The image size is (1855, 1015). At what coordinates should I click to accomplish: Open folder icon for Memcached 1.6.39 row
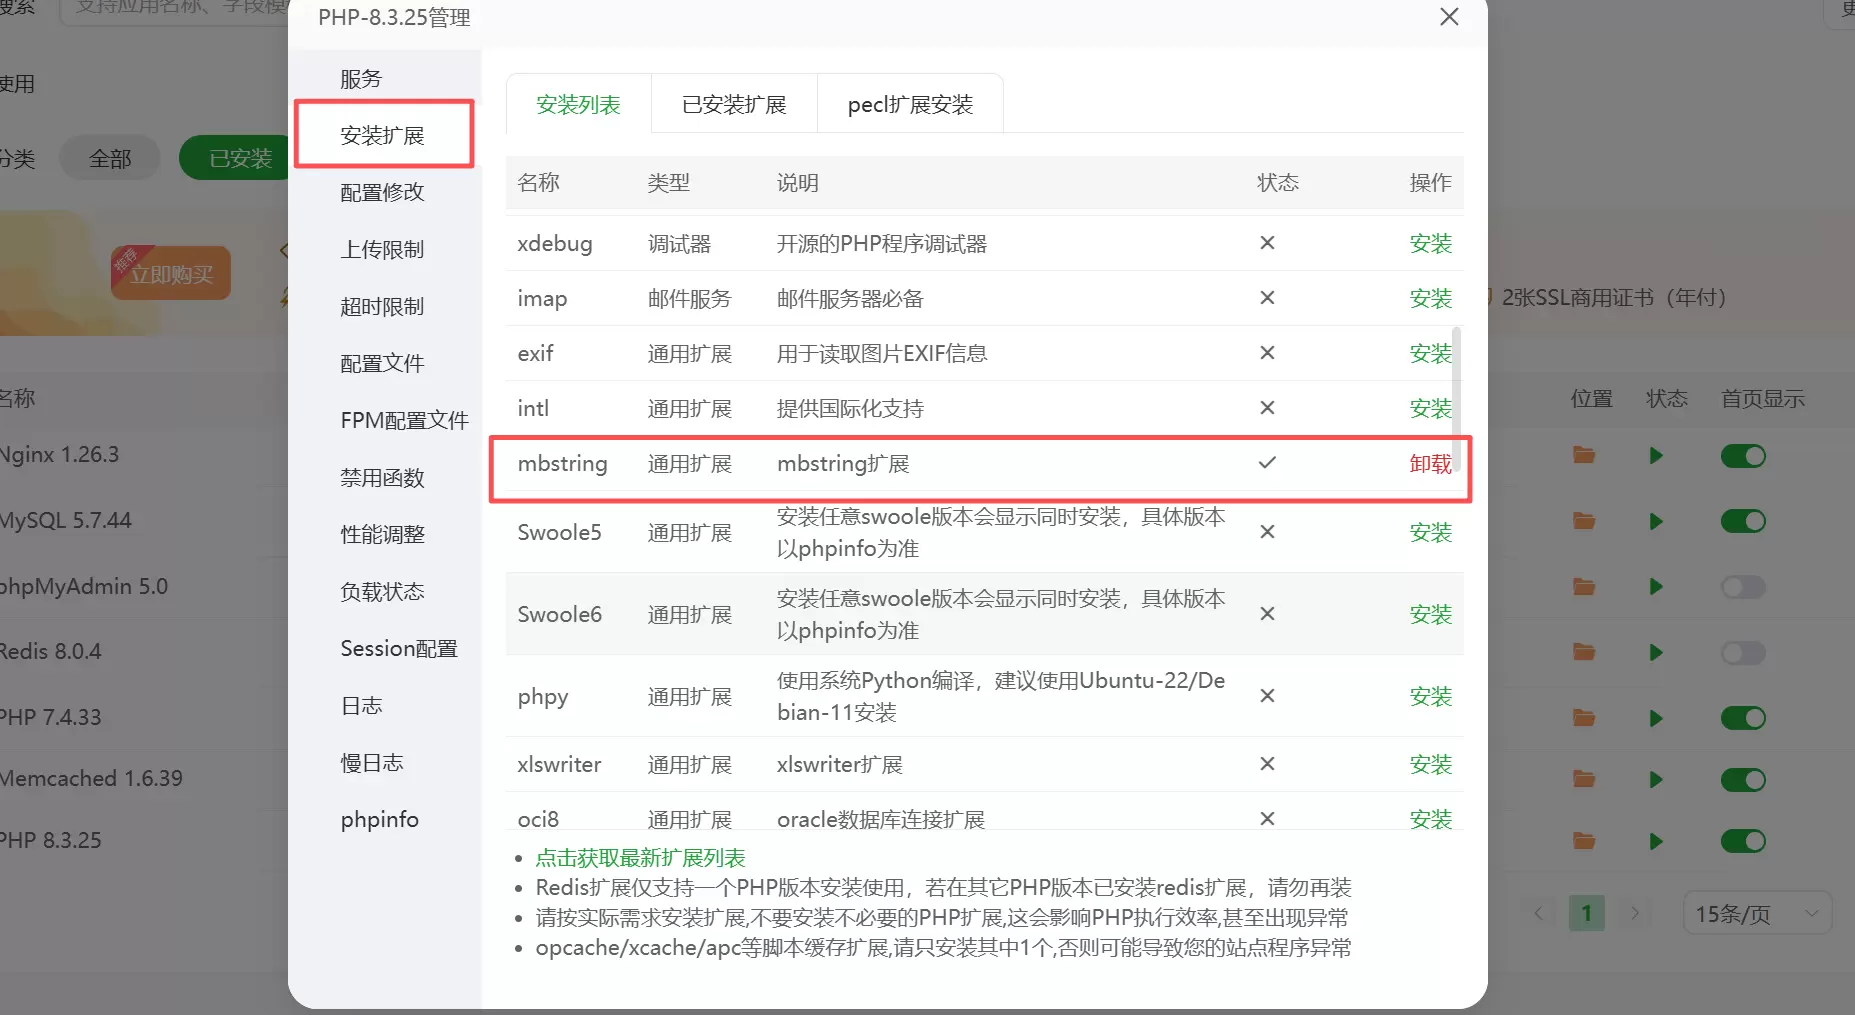1584,779
